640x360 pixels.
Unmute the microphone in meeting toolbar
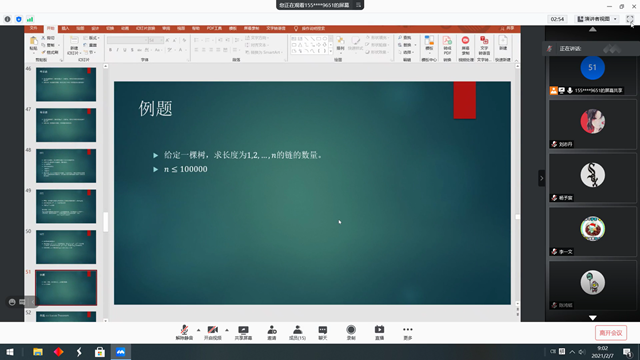pos(184,332)
